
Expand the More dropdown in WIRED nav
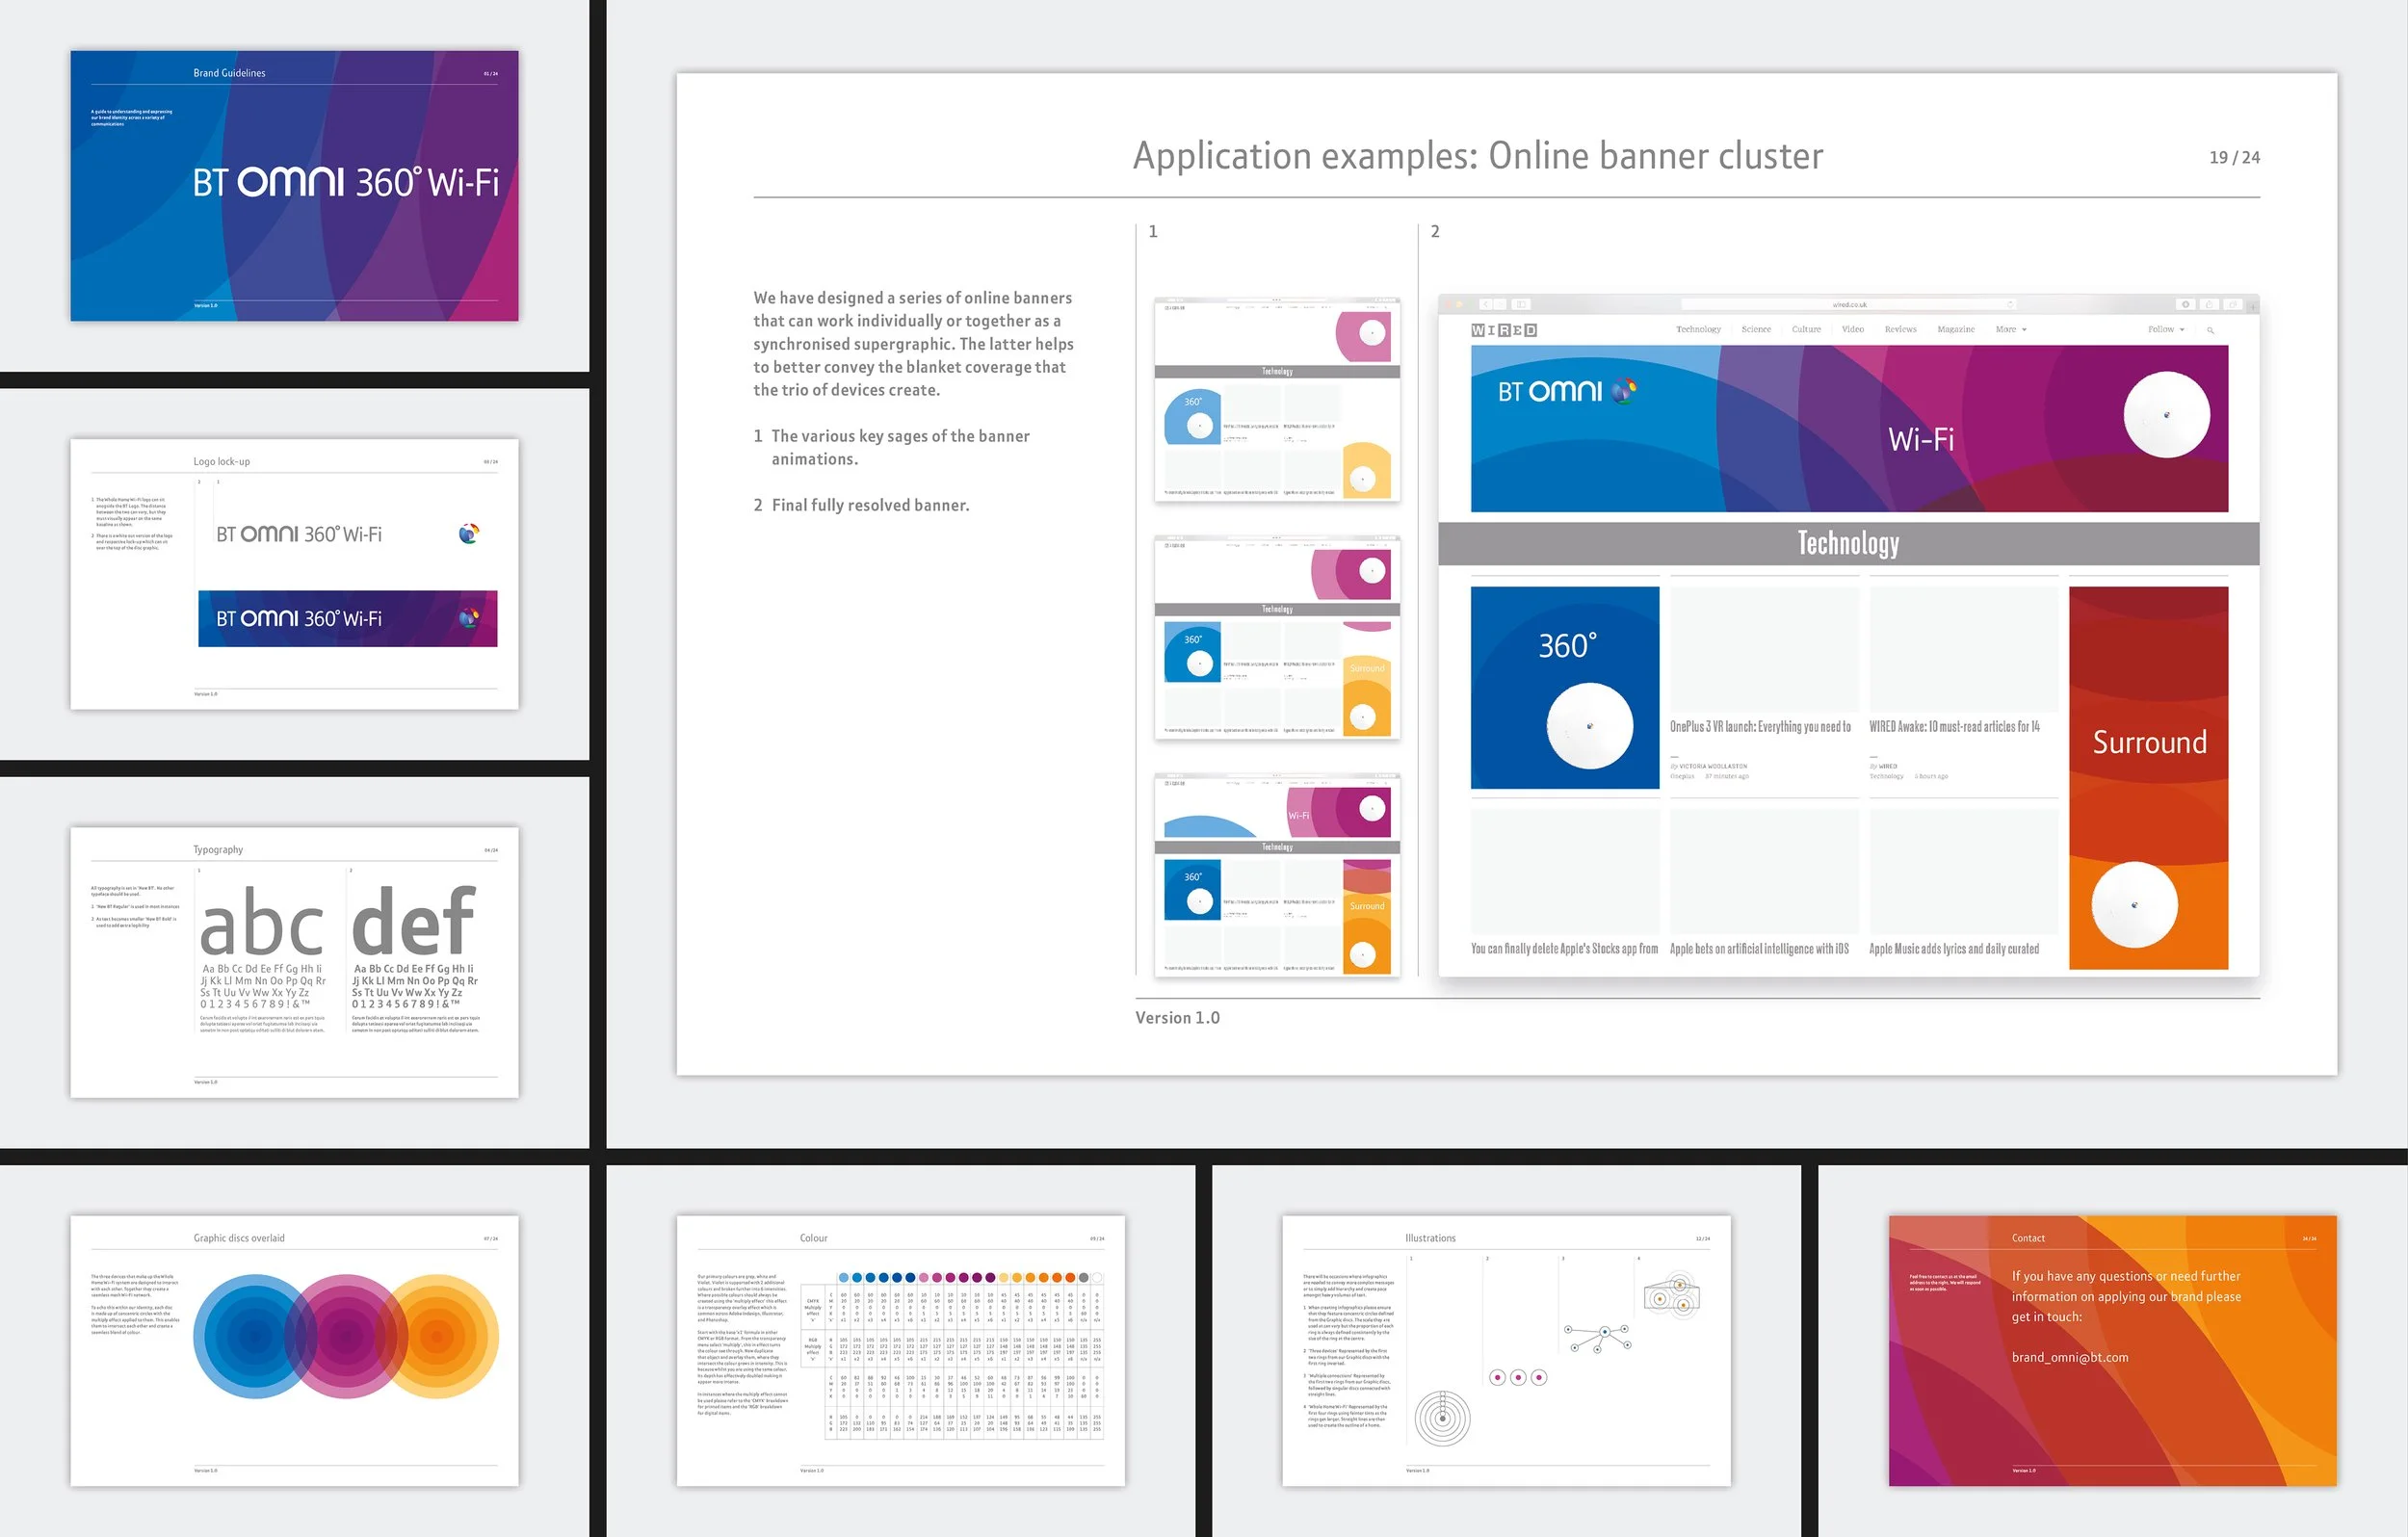[2011, 329]
